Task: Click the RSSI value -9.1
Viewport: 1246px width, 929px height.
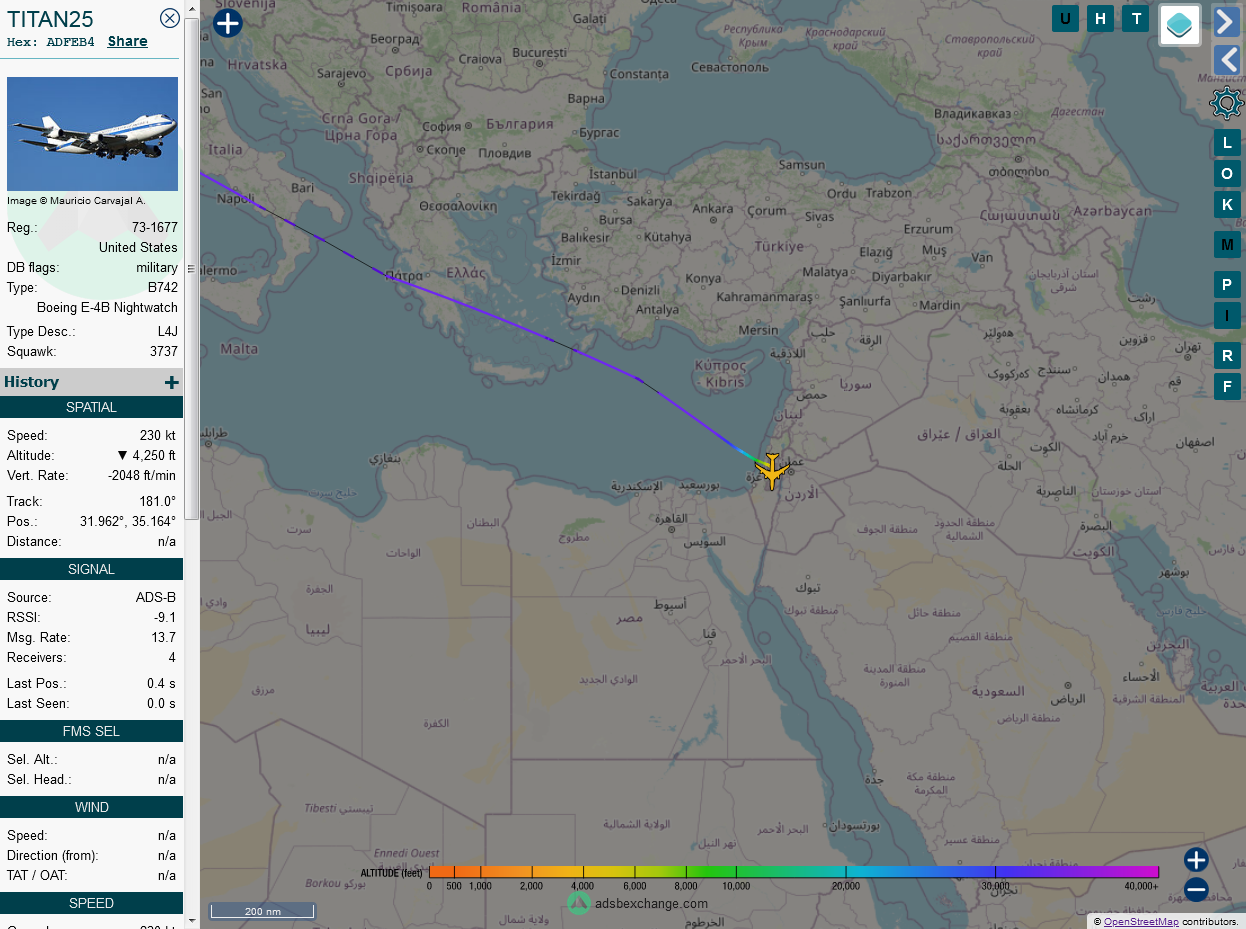Action: (165, 618)
